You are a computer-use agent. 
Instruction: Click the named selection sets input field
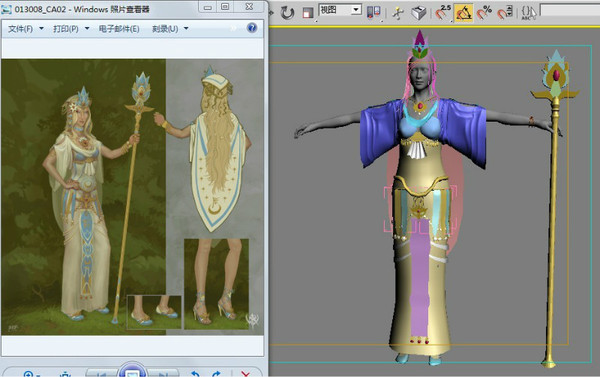point(570,10)
